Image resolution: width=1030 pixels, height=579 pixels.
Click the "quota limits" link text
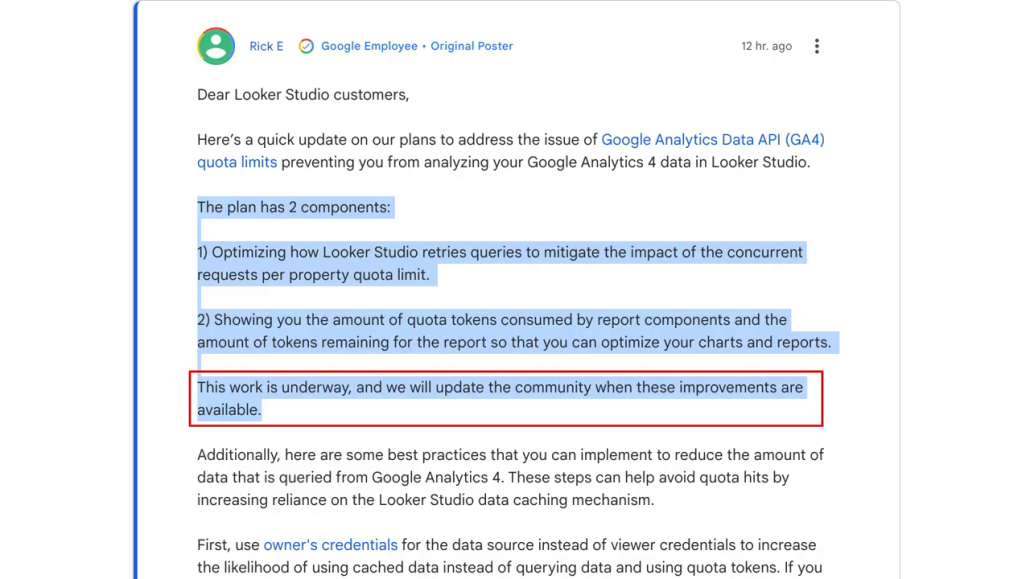click(237, 162)
